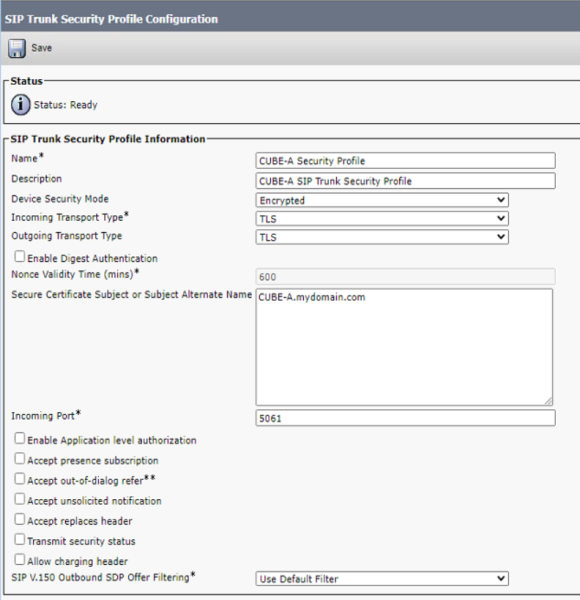Edit the Name field
The image size is (580, 600).
[405, 161]
